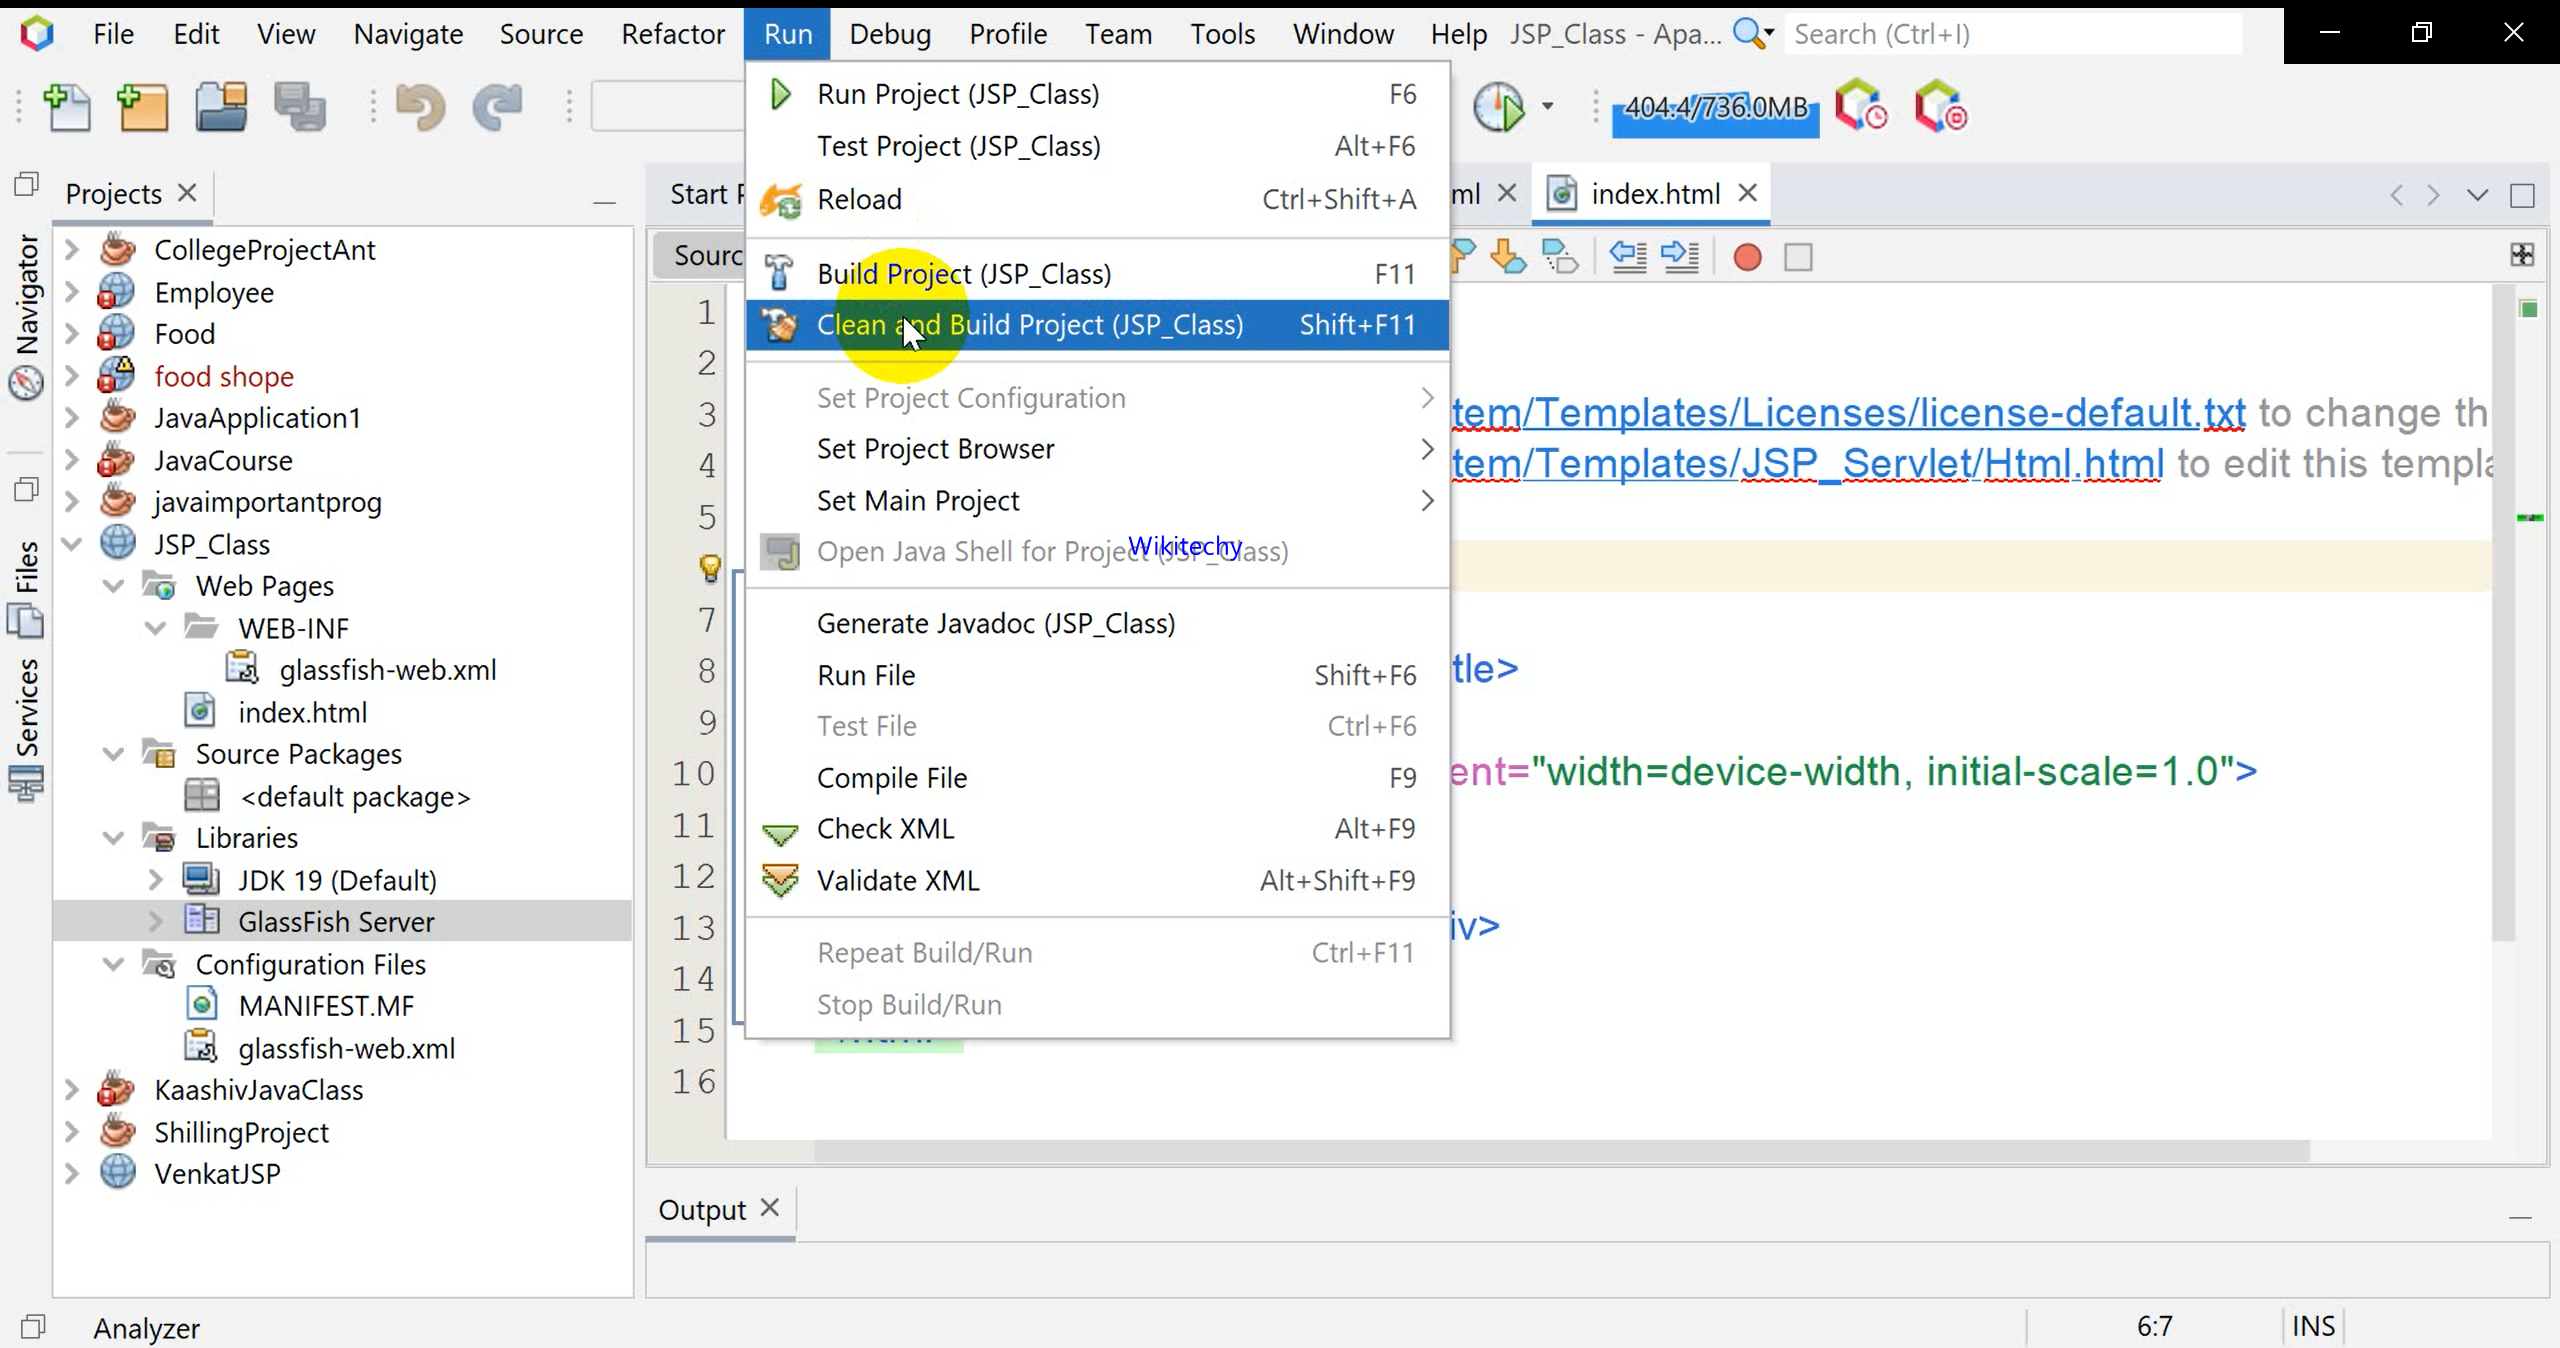
Task: Click the Stop Macro Recording square icon
Action: (x=1798, y=258)
